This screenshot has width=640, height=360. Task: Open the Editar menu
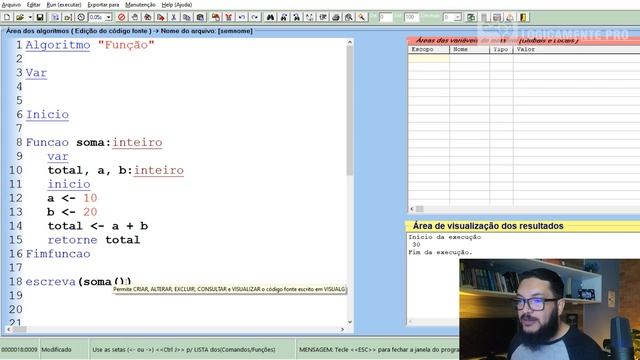click(33, 5)
